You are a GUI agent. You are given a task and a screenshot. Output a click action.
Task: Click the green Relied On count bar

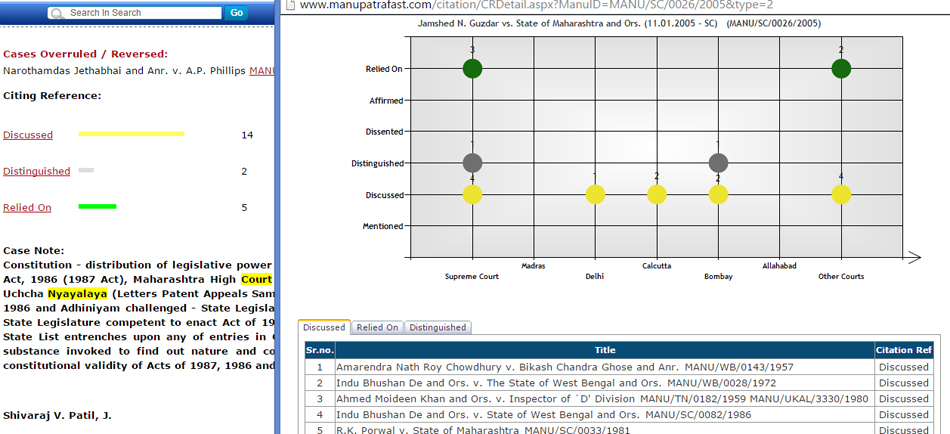[x=98, y=207]
